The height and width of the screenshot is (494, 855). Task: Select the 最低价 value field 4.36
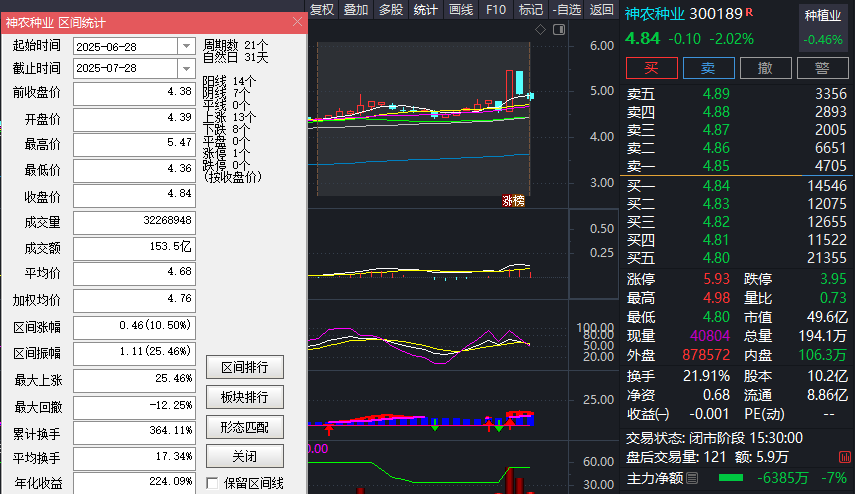134,170
